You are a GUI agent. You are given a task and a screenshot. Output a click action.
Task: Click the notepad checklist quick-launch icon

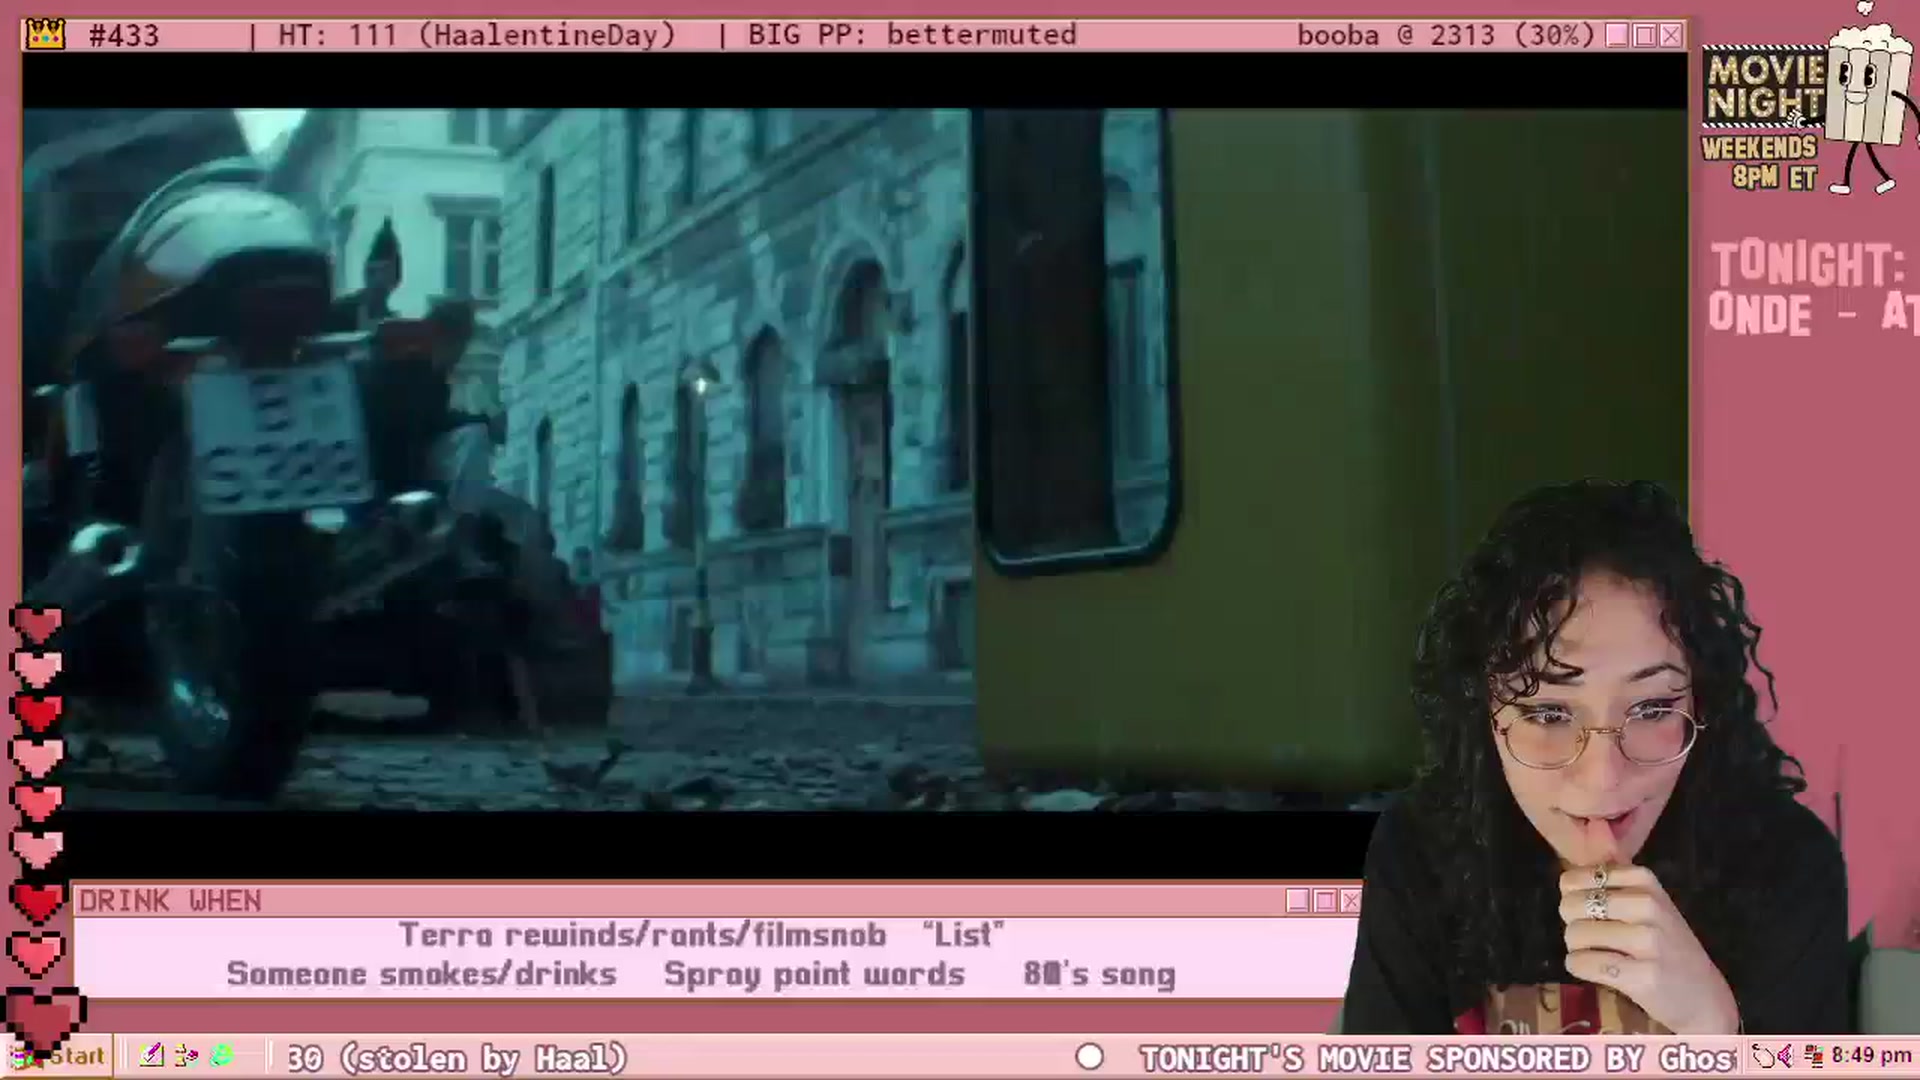click(152, 1055)
